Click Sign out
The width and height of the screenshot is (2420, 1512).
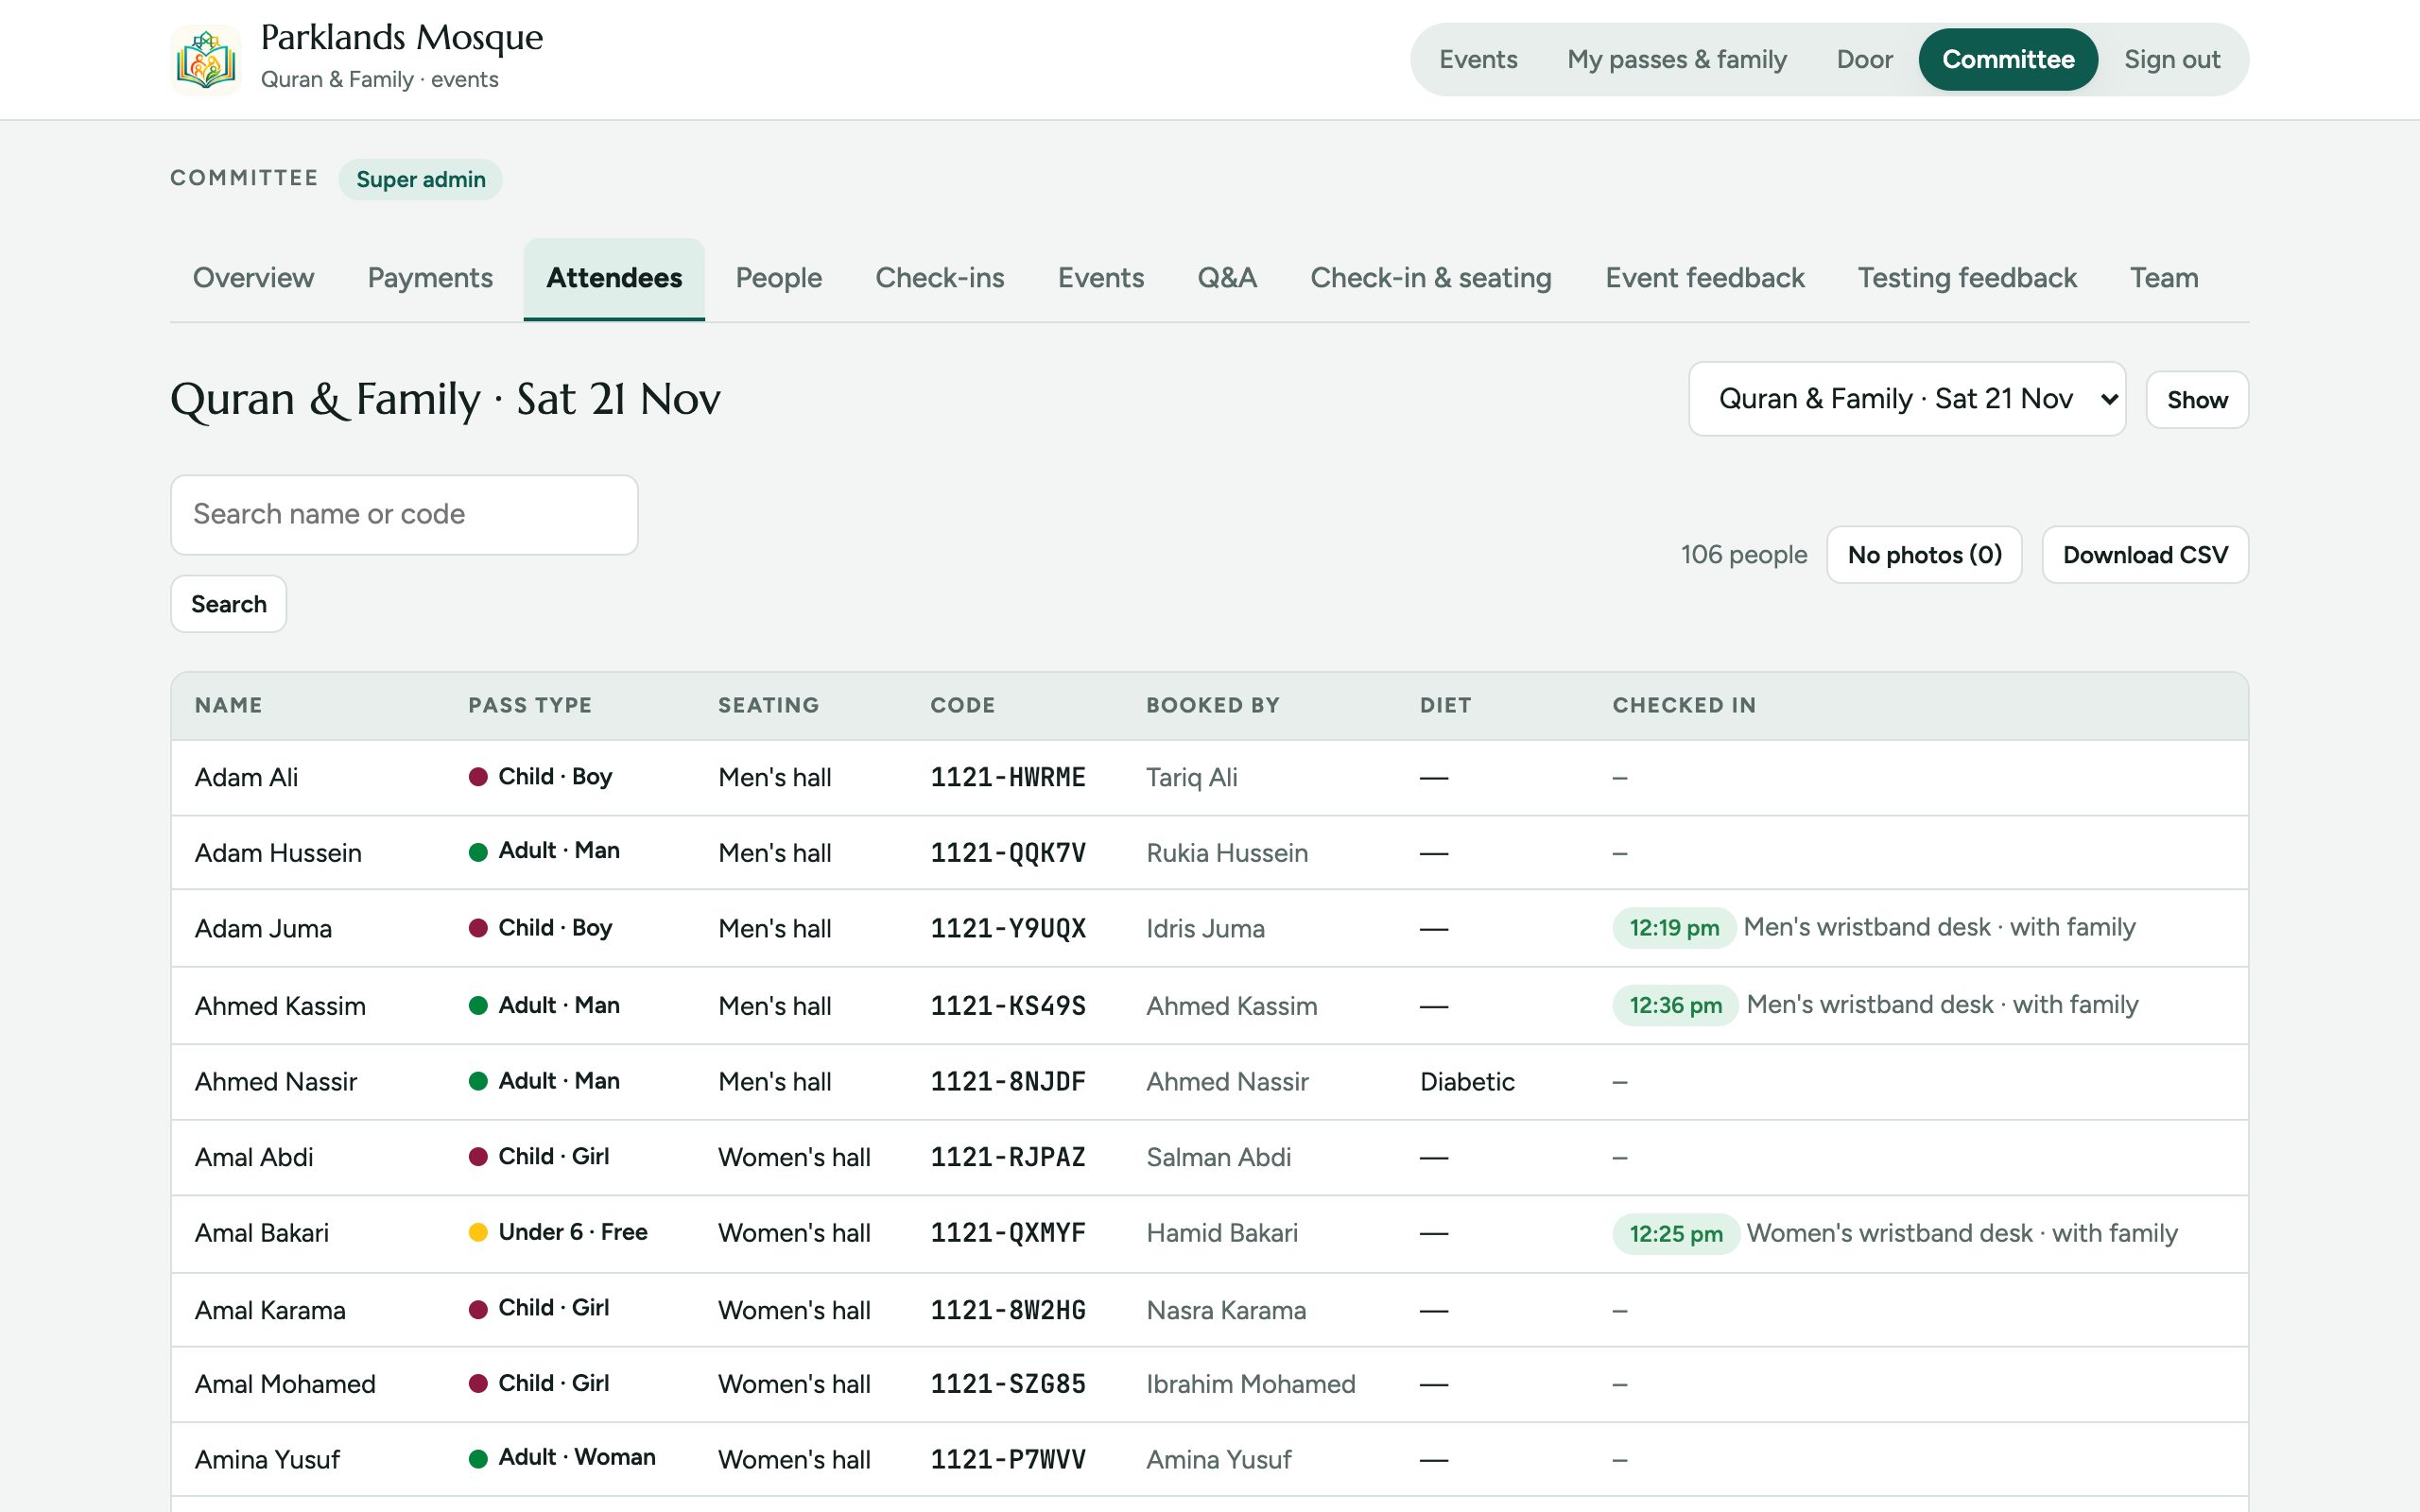[x=2171, y=60]
